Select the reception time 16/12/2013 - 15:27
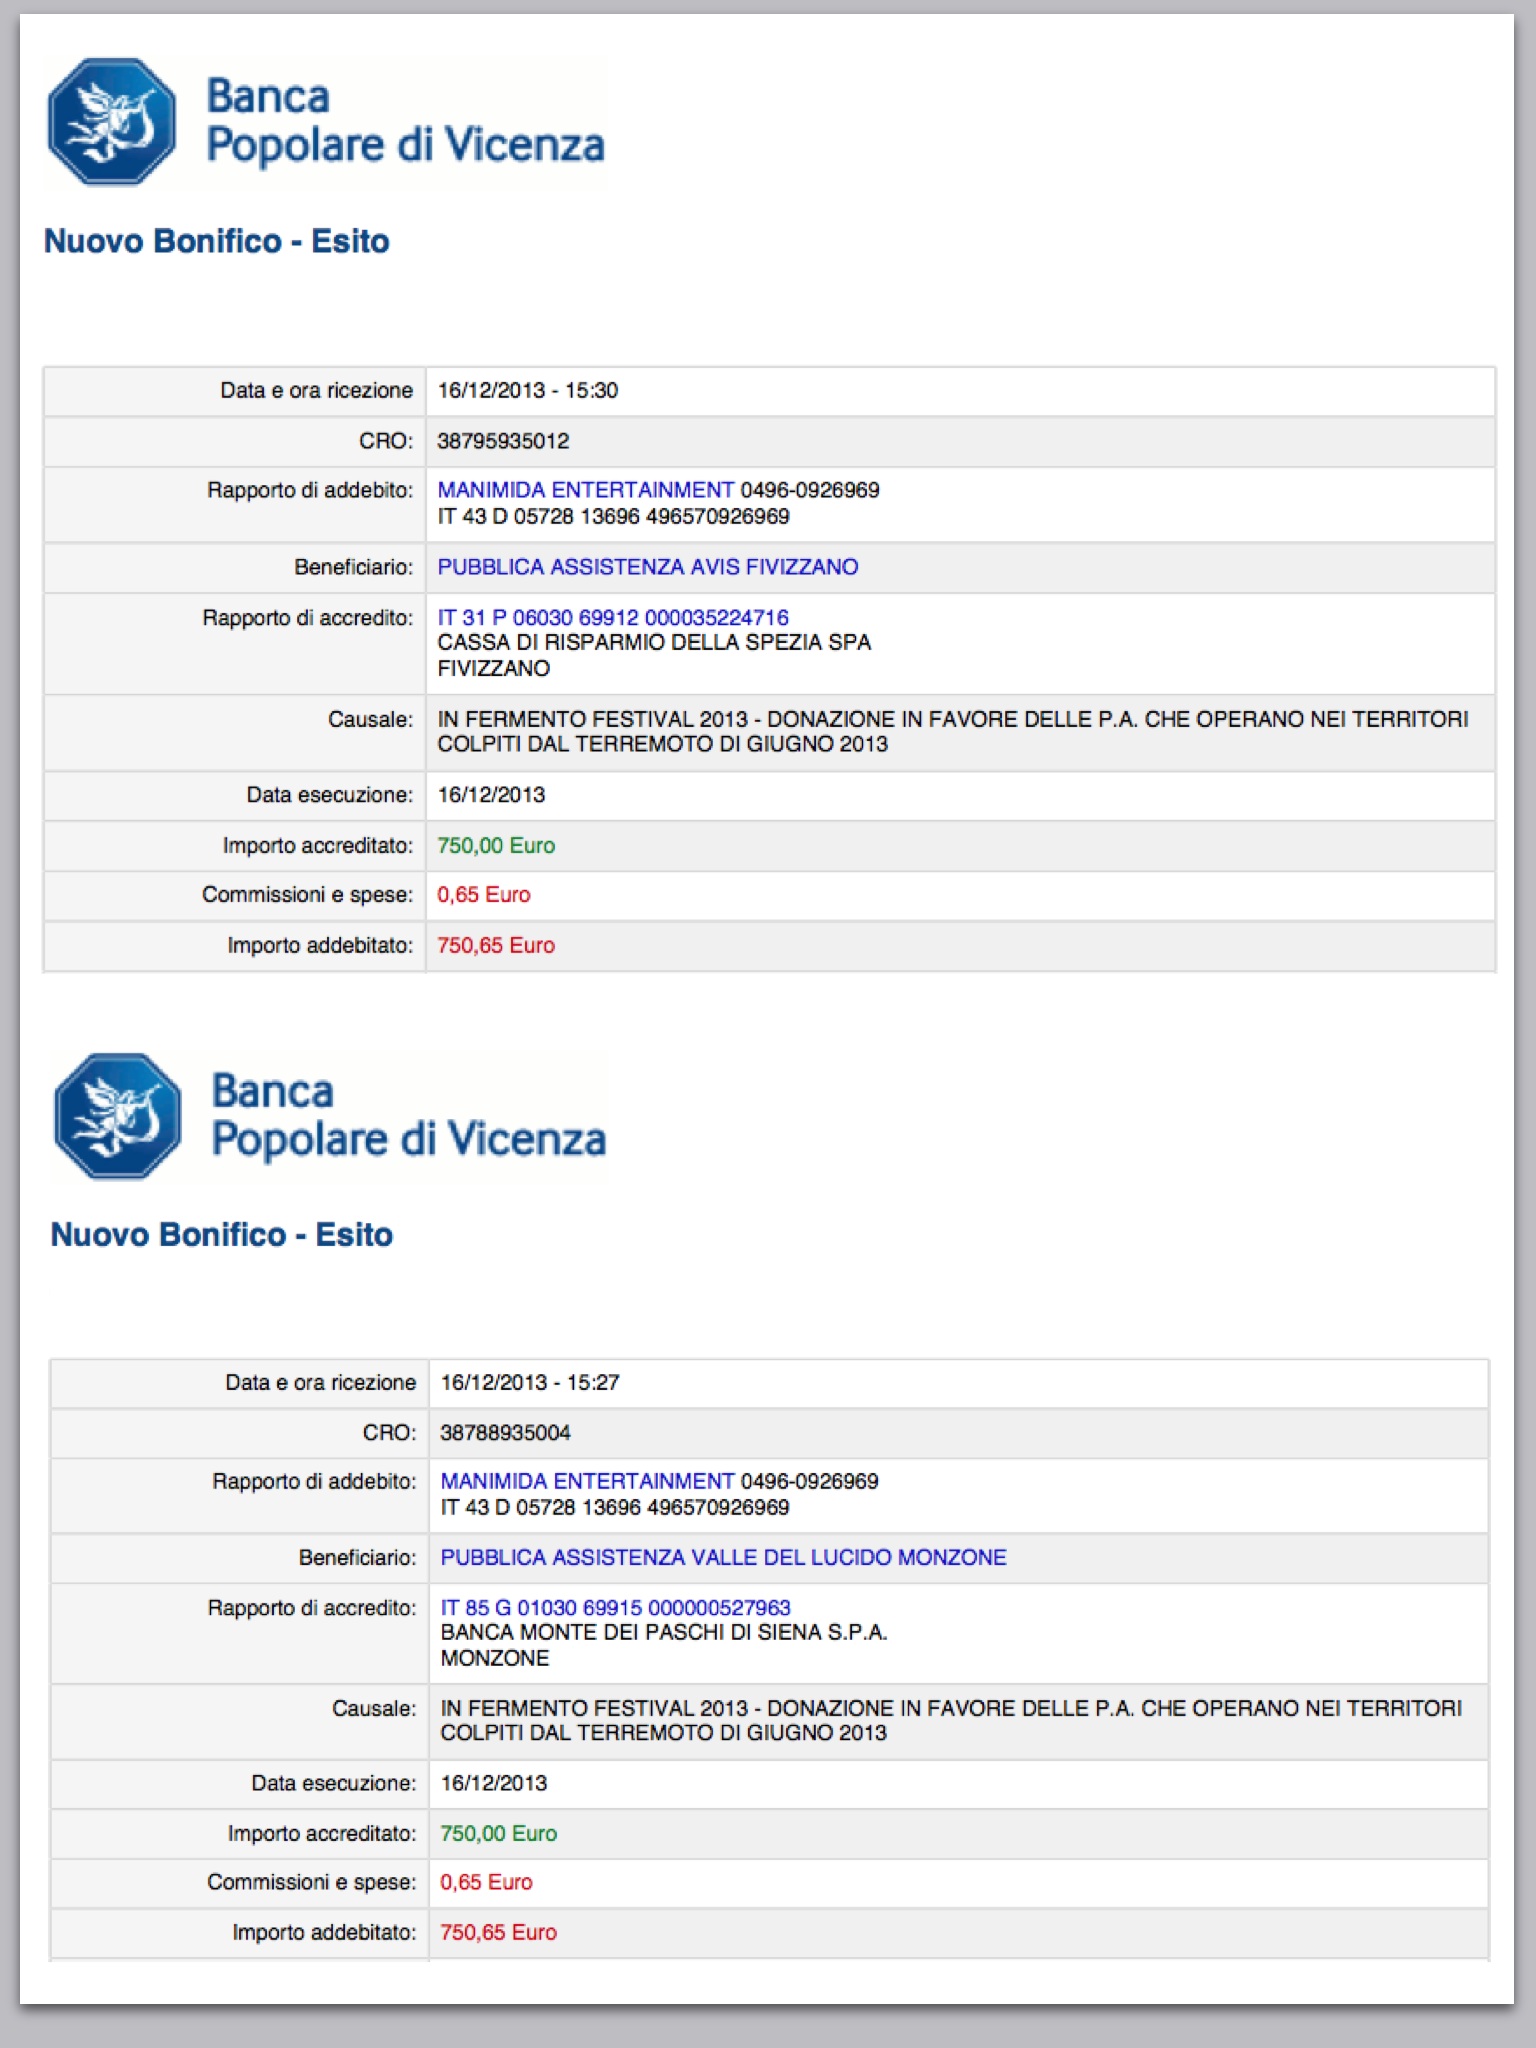 pos(530,1383)
